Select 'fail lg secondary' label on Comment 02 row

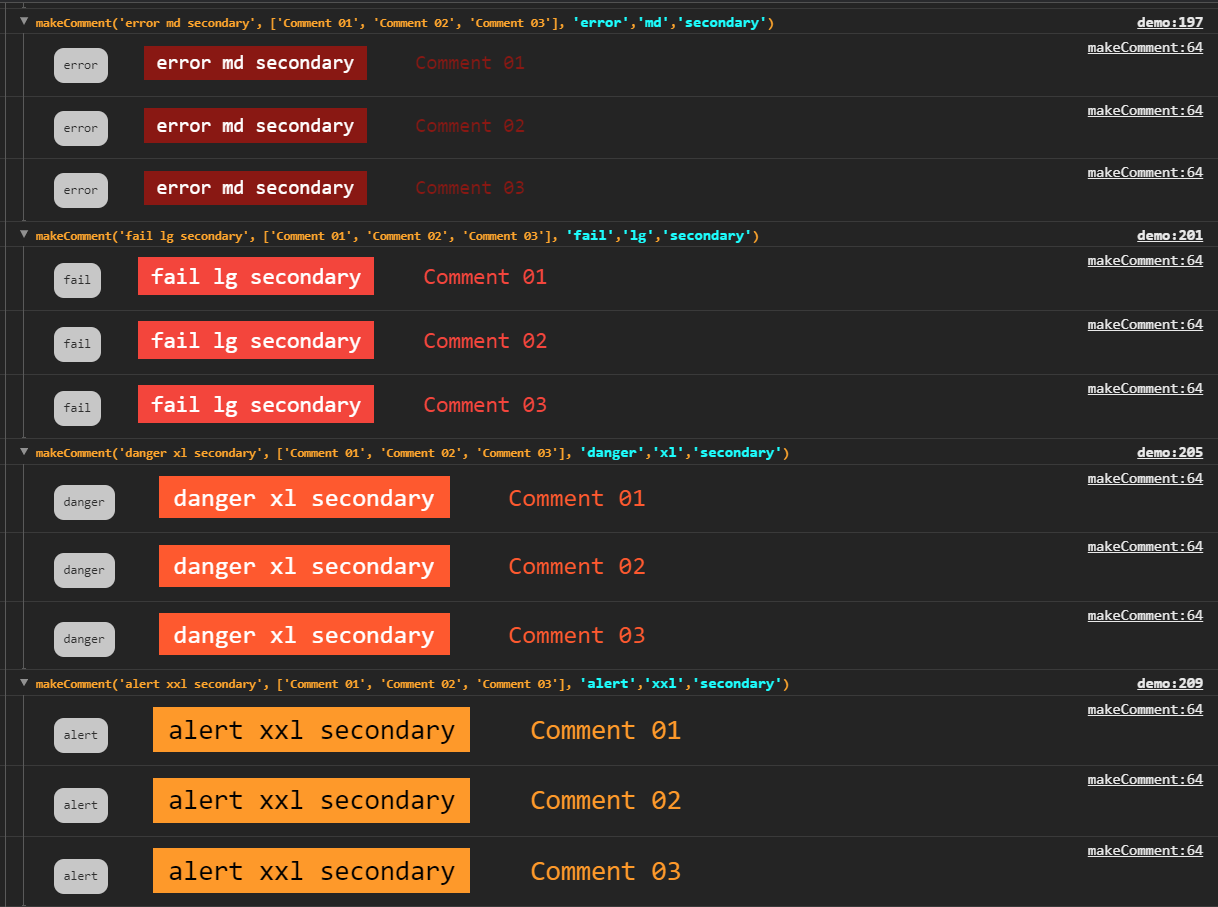256,340
